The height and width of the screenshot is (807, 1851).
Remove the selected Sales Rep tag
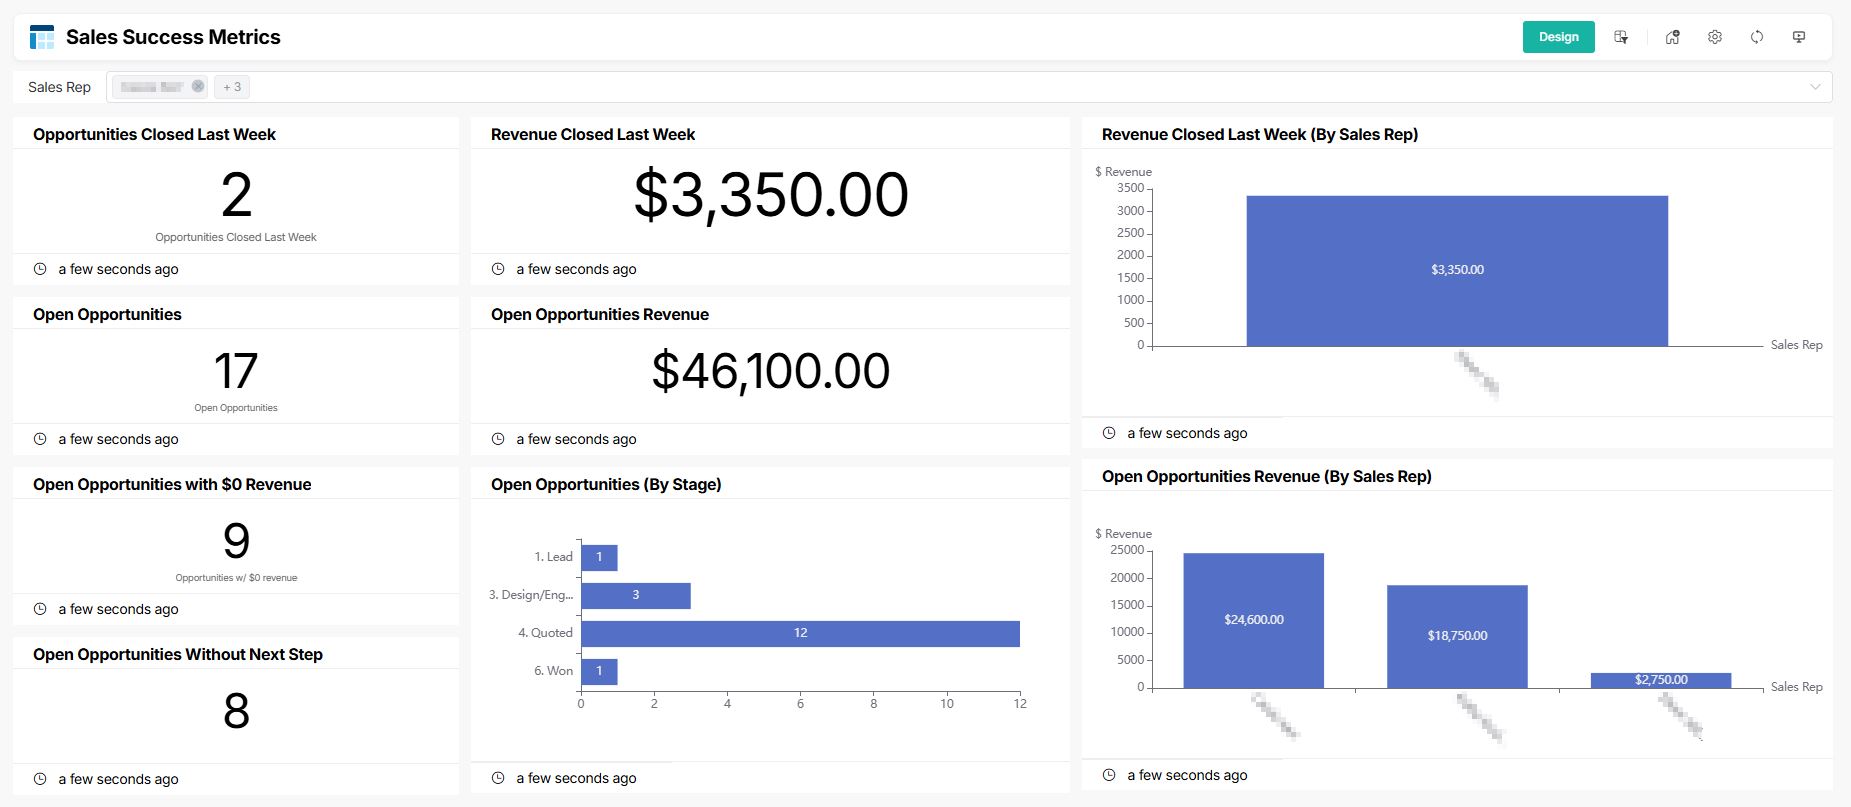tap(198, 86)
